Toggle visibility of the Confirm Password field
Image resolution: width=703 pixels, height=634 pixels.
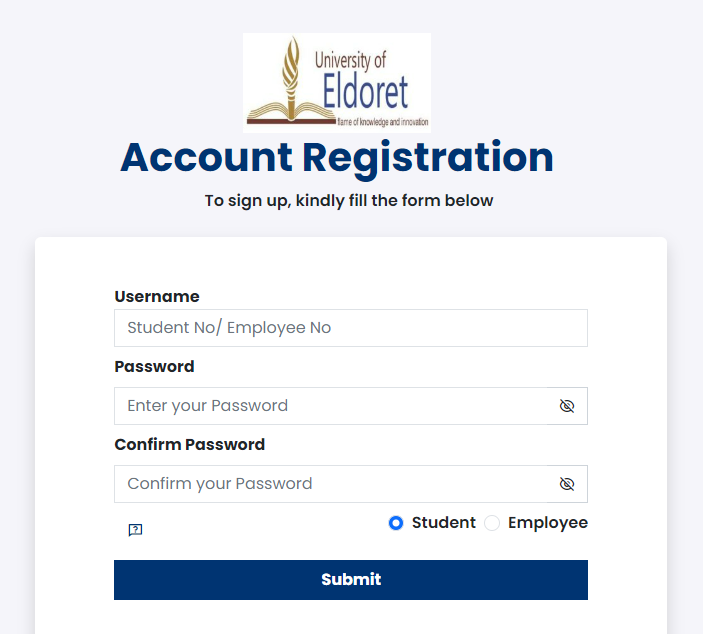[567, 484]
